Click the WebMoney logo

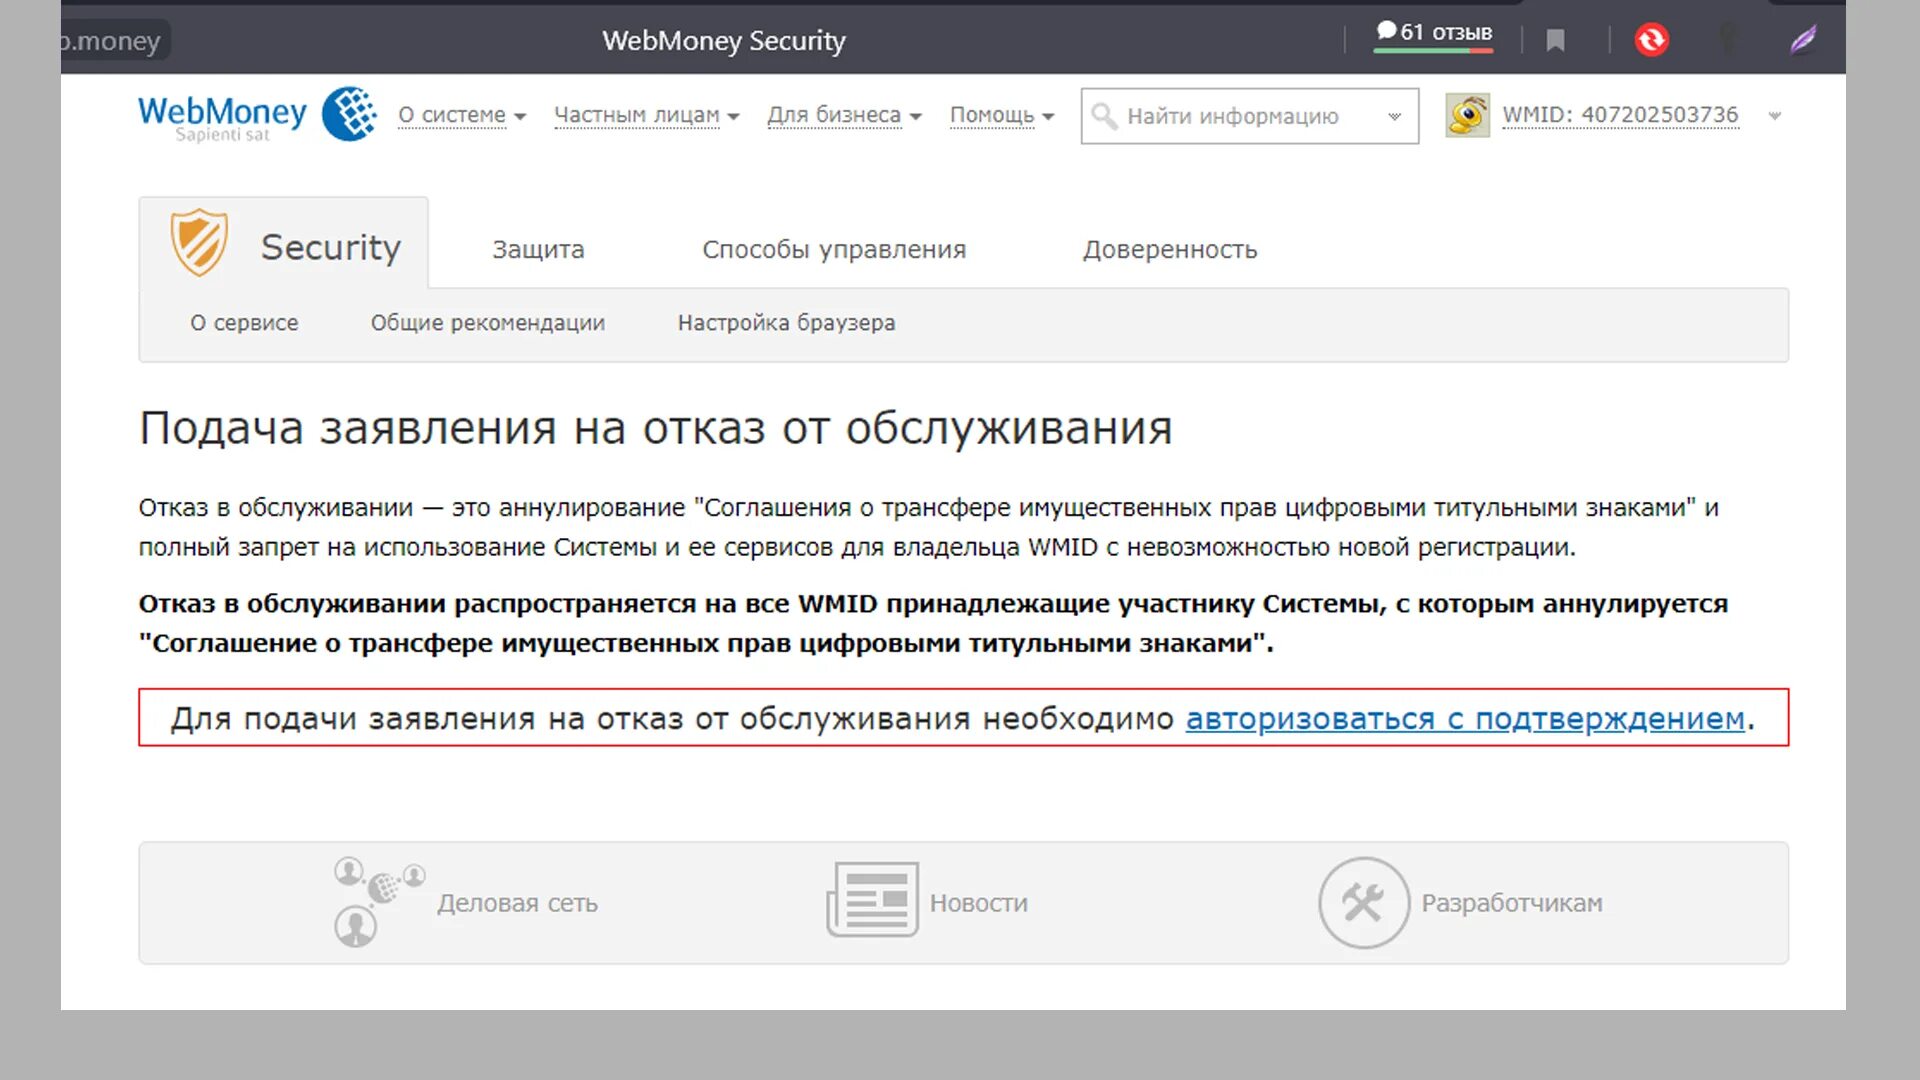258,115
